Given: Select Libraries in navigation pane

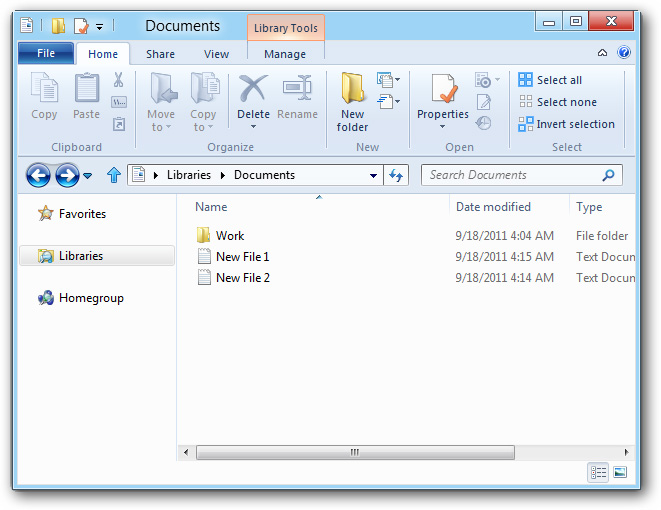Looking at the screenshot, I should (x=97, y=256).
